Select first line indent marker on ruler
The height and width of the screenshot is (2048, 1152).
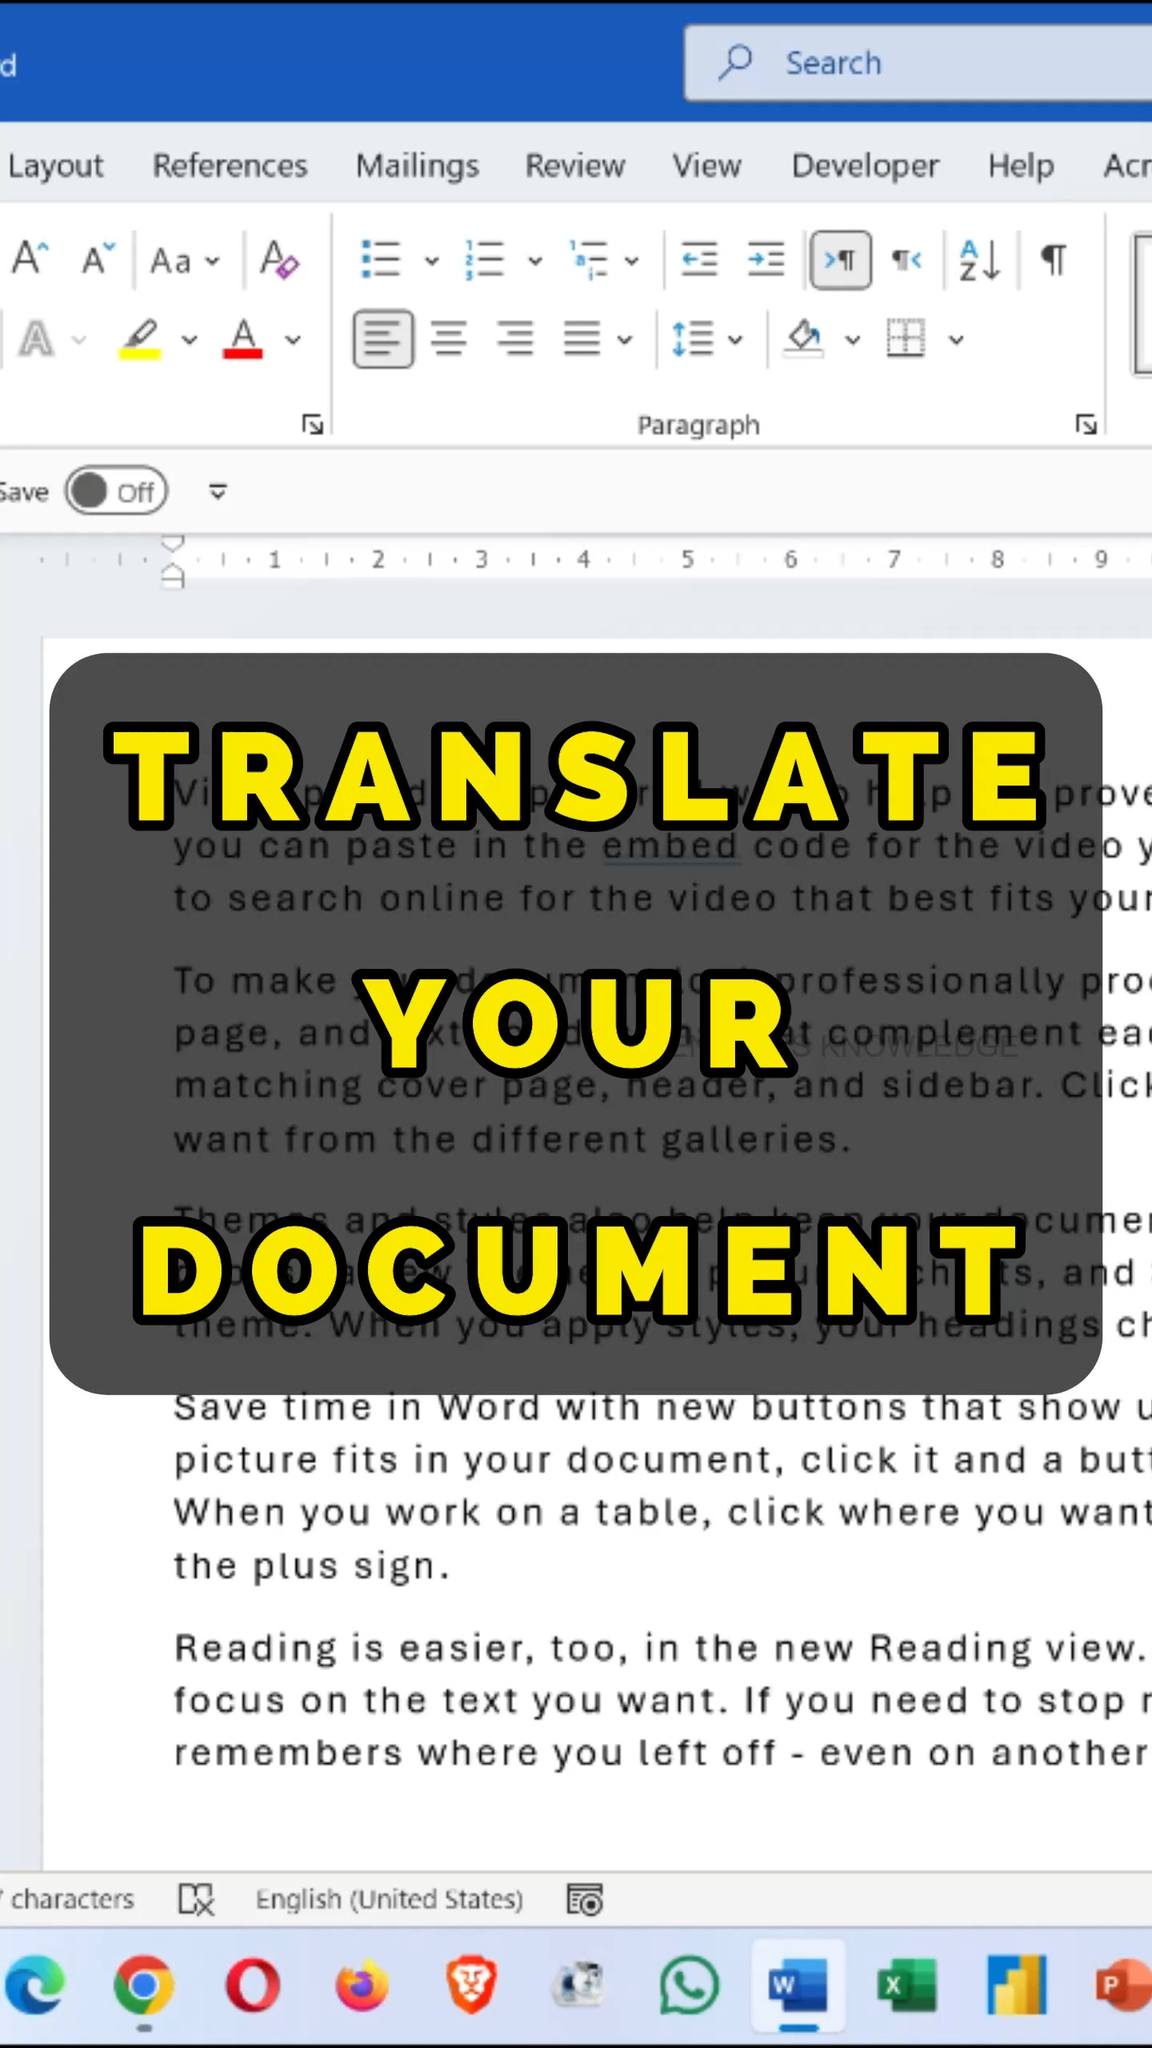(x=173, y=545)
